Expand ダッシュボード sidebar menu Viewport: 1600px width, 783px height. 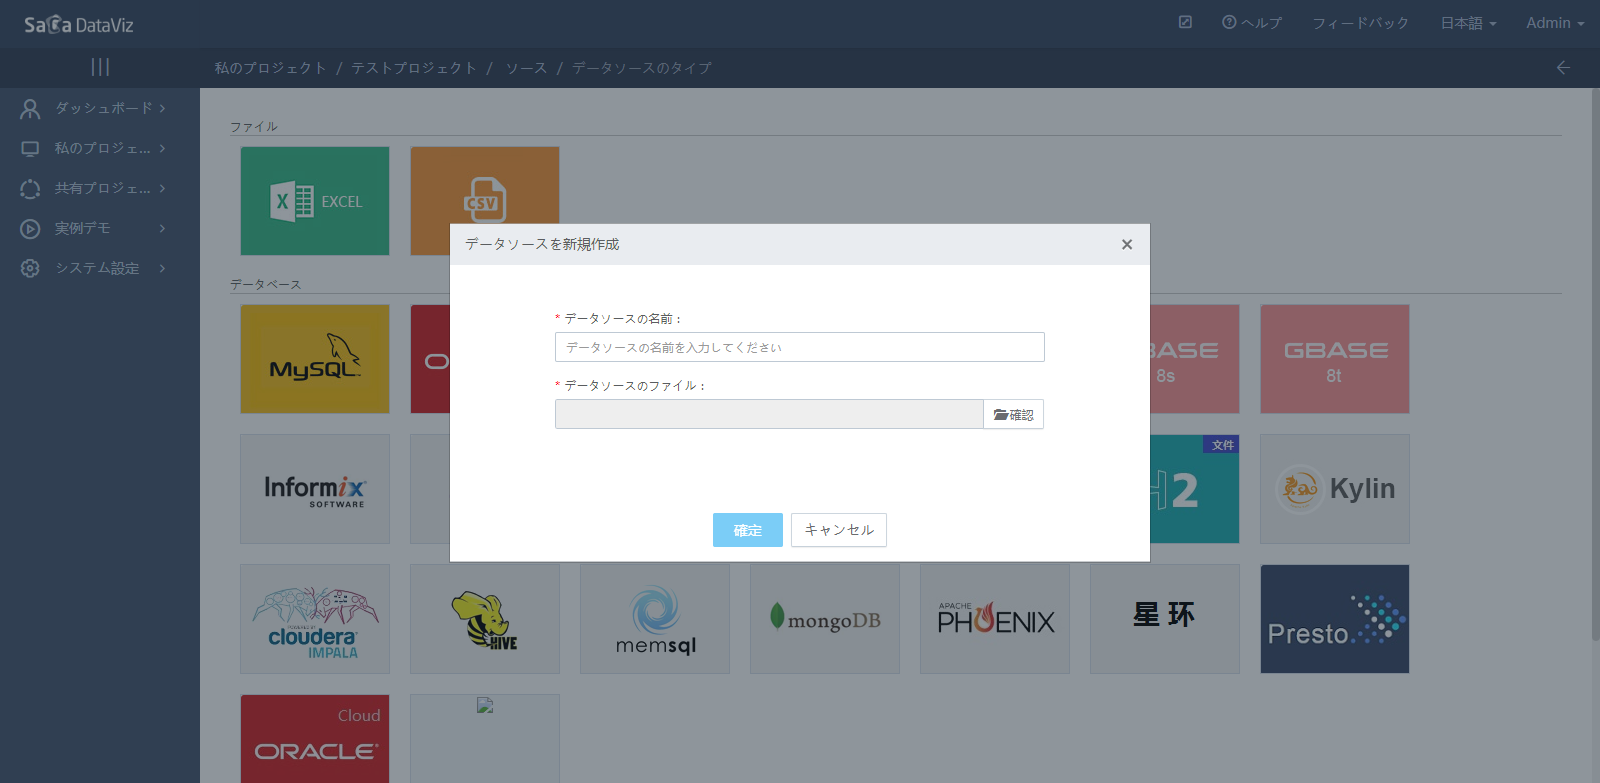100,108
